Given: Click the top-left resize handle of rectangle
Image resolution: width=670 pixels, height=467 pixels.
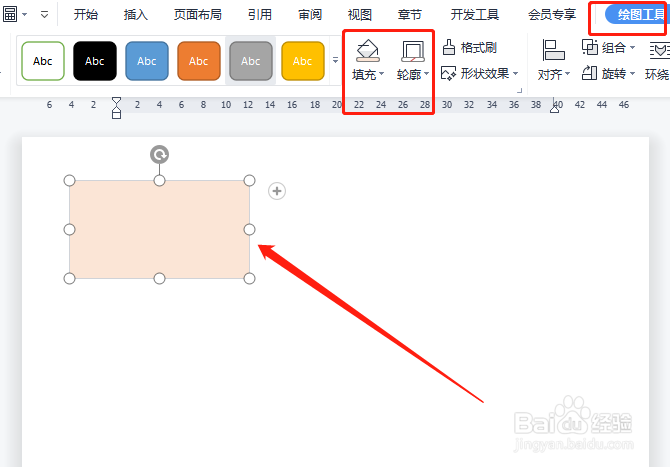Looking at the screenshot, I should (x=69, y=180).
